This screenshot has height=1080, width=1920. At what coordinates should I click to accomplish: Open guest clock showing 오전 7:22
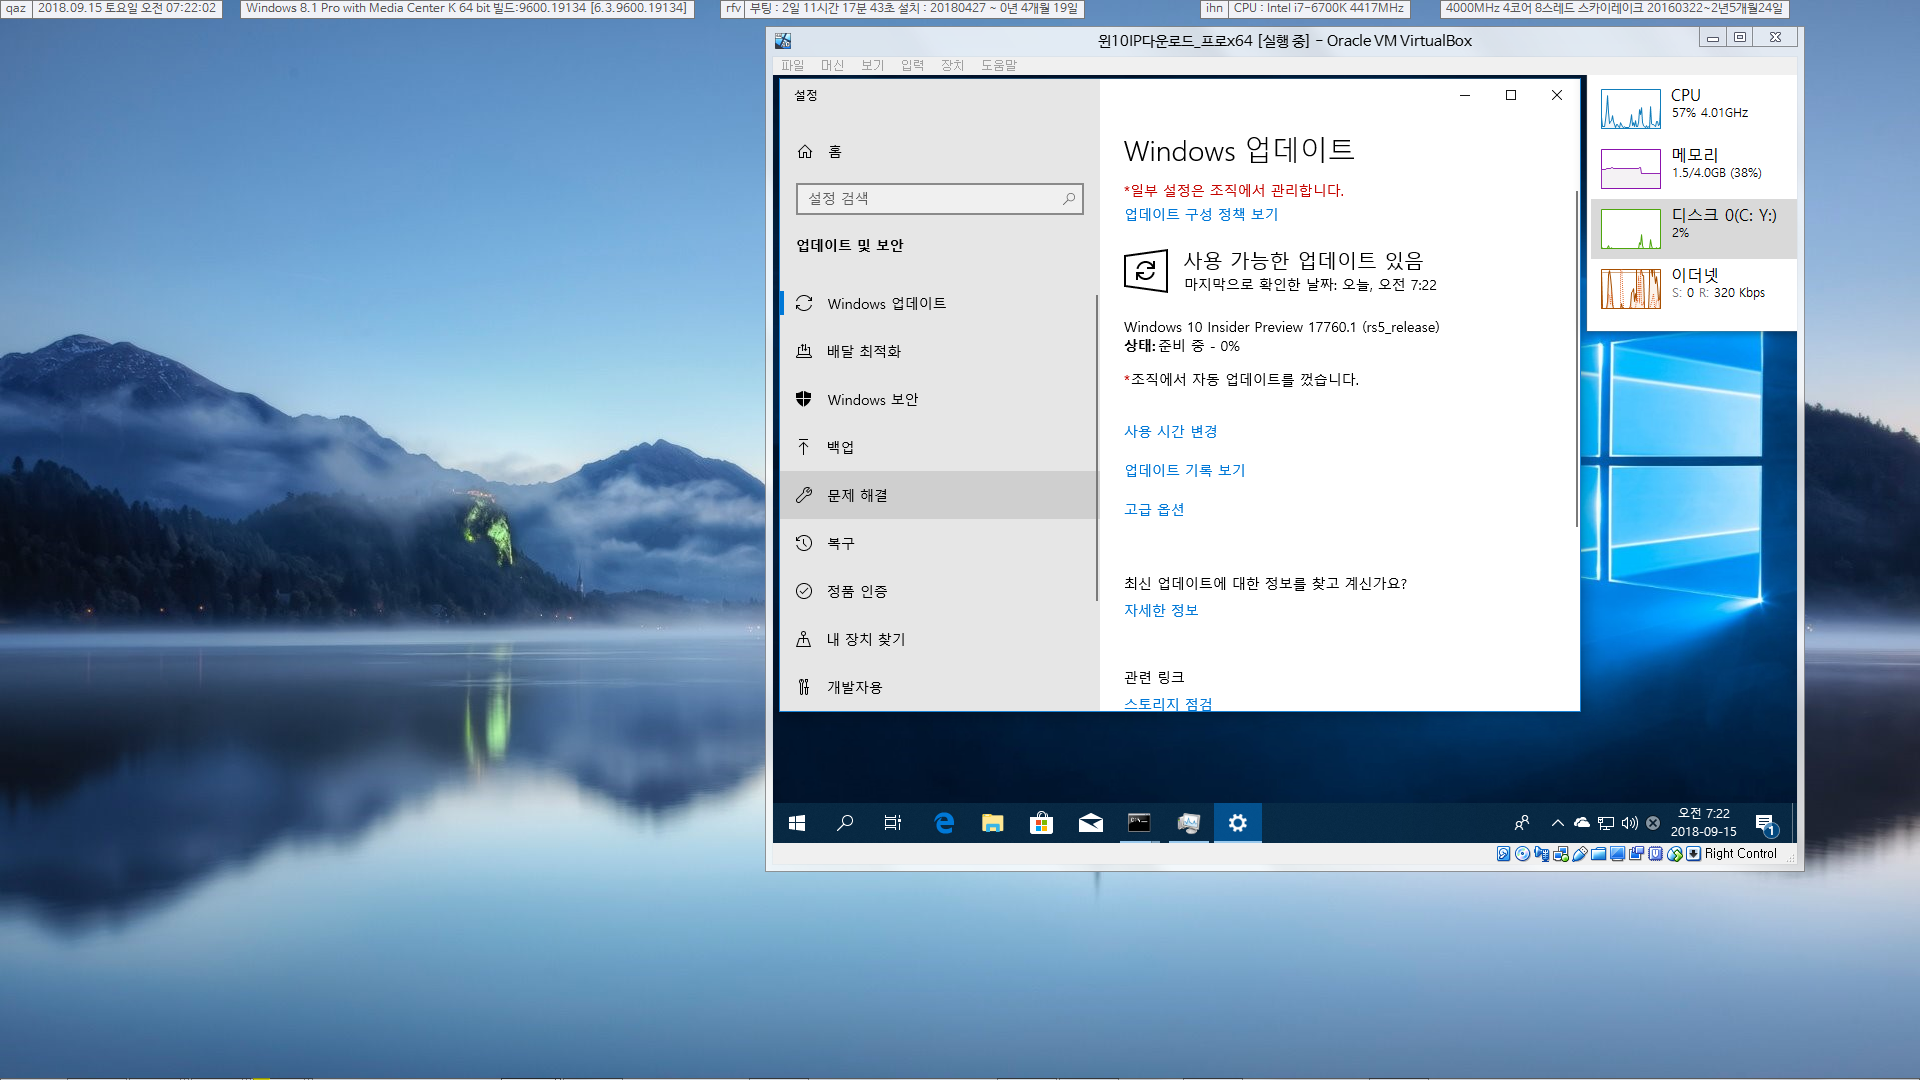tap(1703, 822)
